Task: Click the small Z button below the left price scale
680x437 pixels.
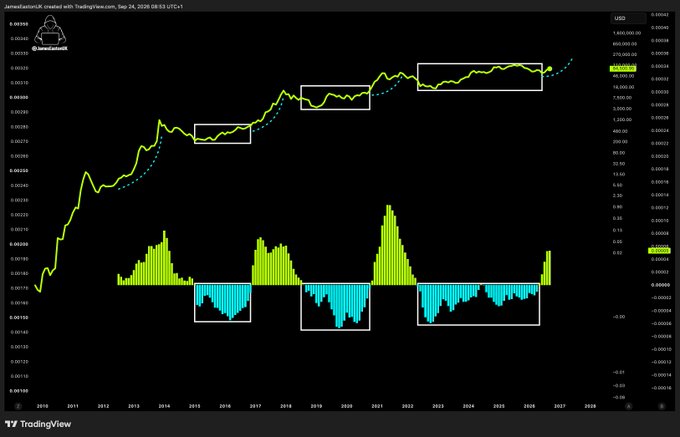Action: (18, 406)
